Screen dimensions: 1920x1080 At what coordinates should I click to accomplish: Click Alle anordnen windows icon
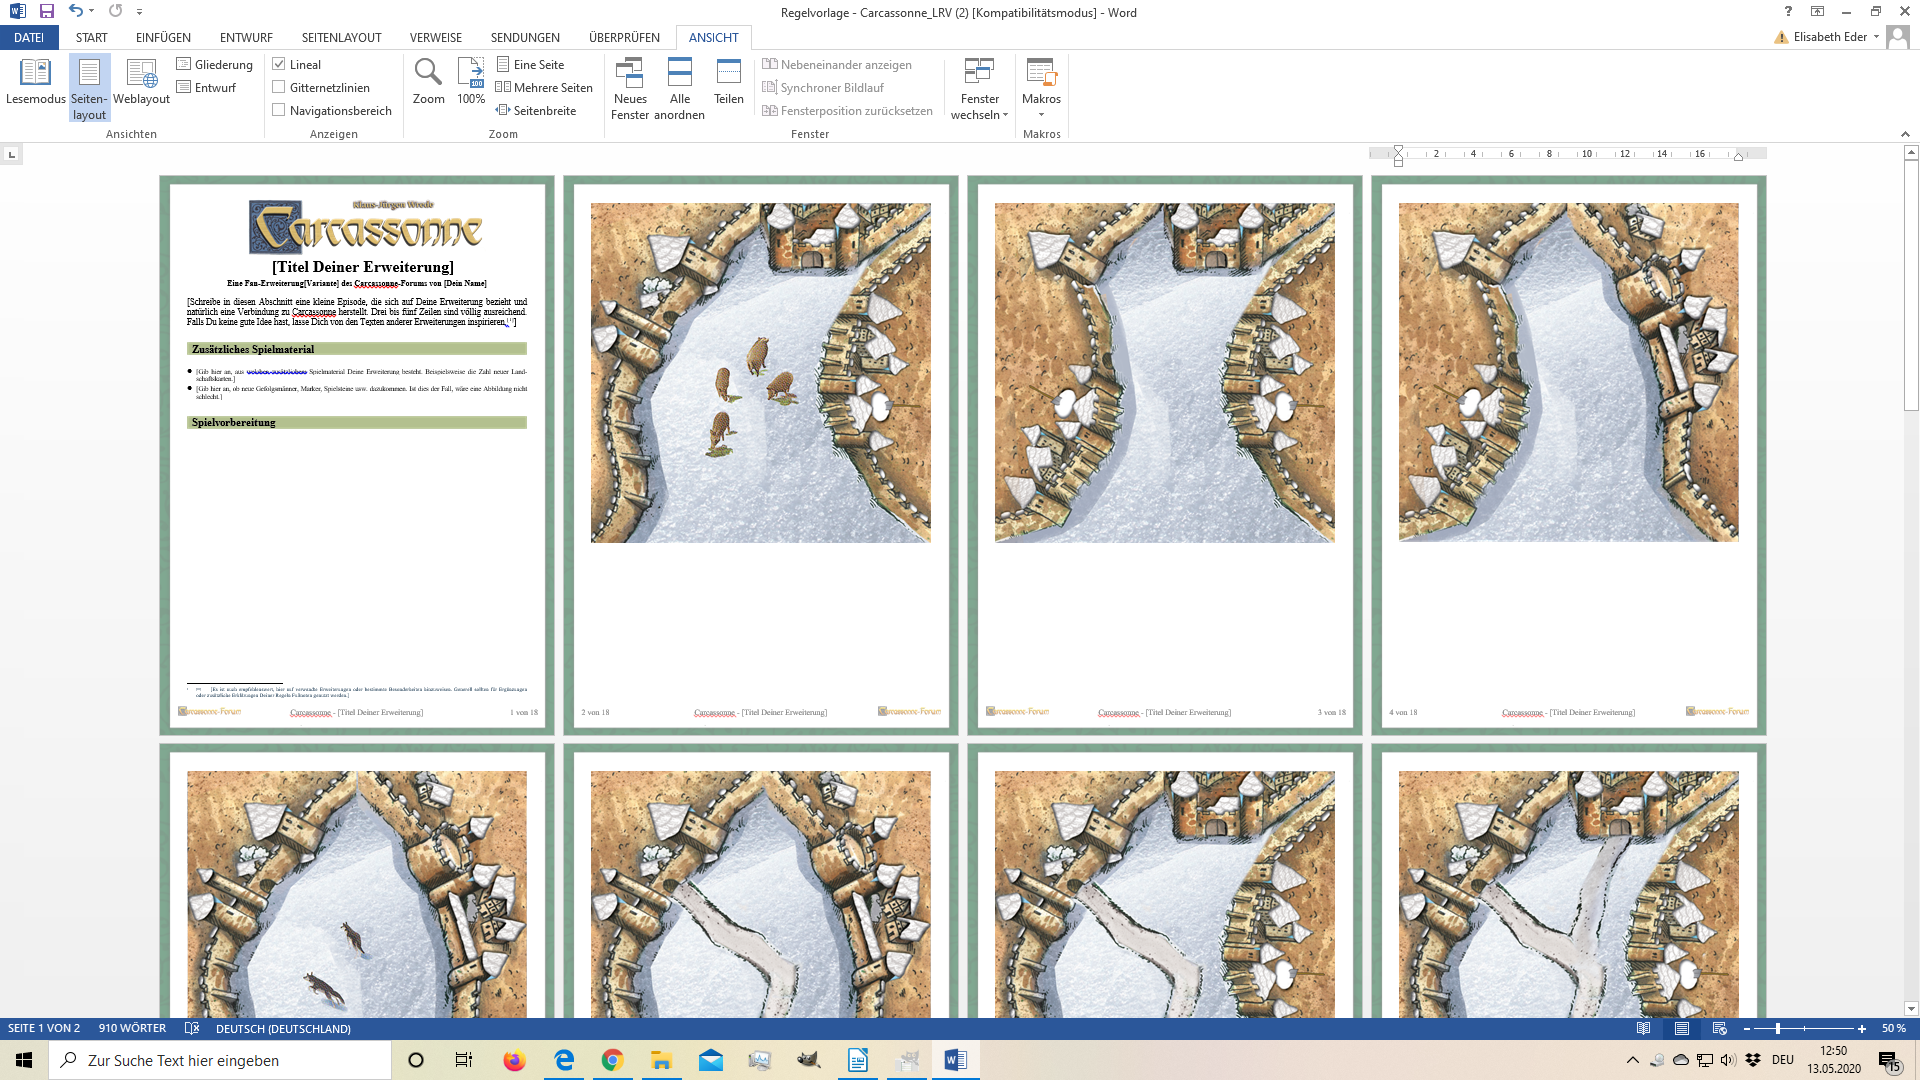click(680, 88)
